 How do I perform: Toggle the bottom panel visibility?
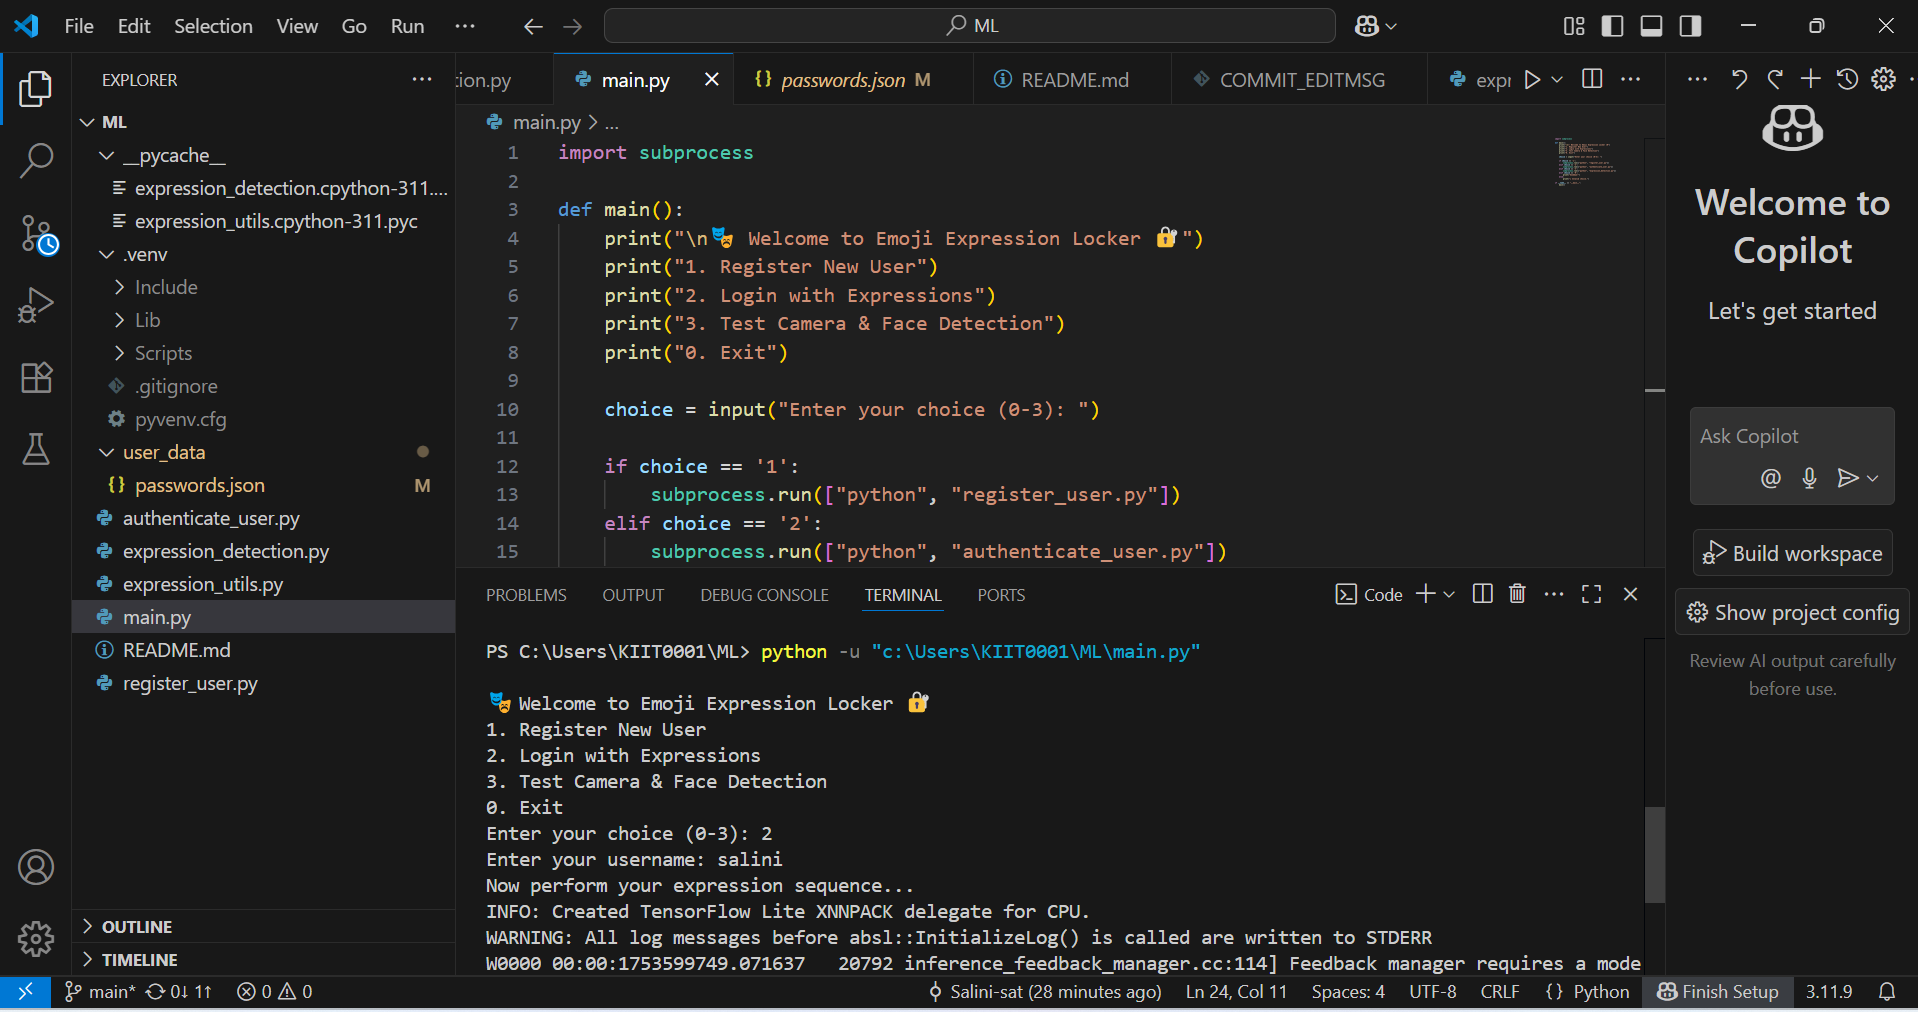1651,26
